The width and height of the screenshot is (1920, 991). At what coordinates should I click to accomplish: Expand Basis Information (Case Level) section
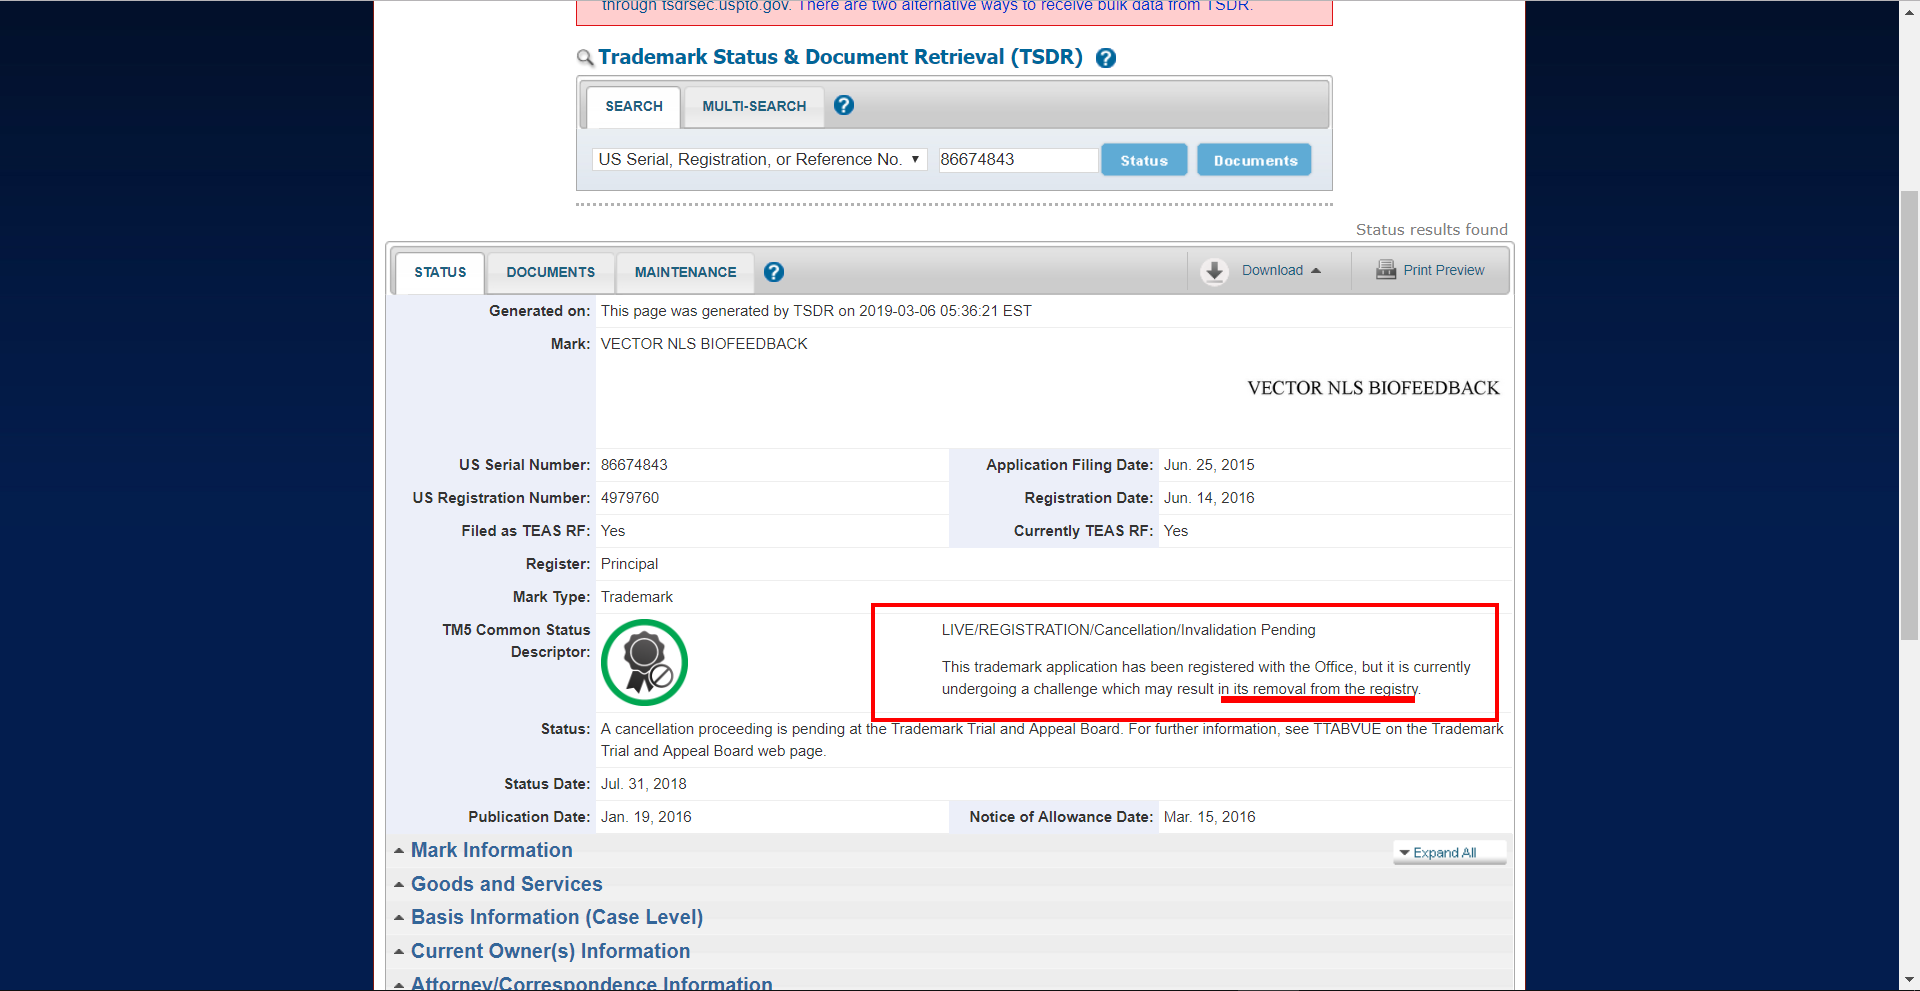coord(556,917)
